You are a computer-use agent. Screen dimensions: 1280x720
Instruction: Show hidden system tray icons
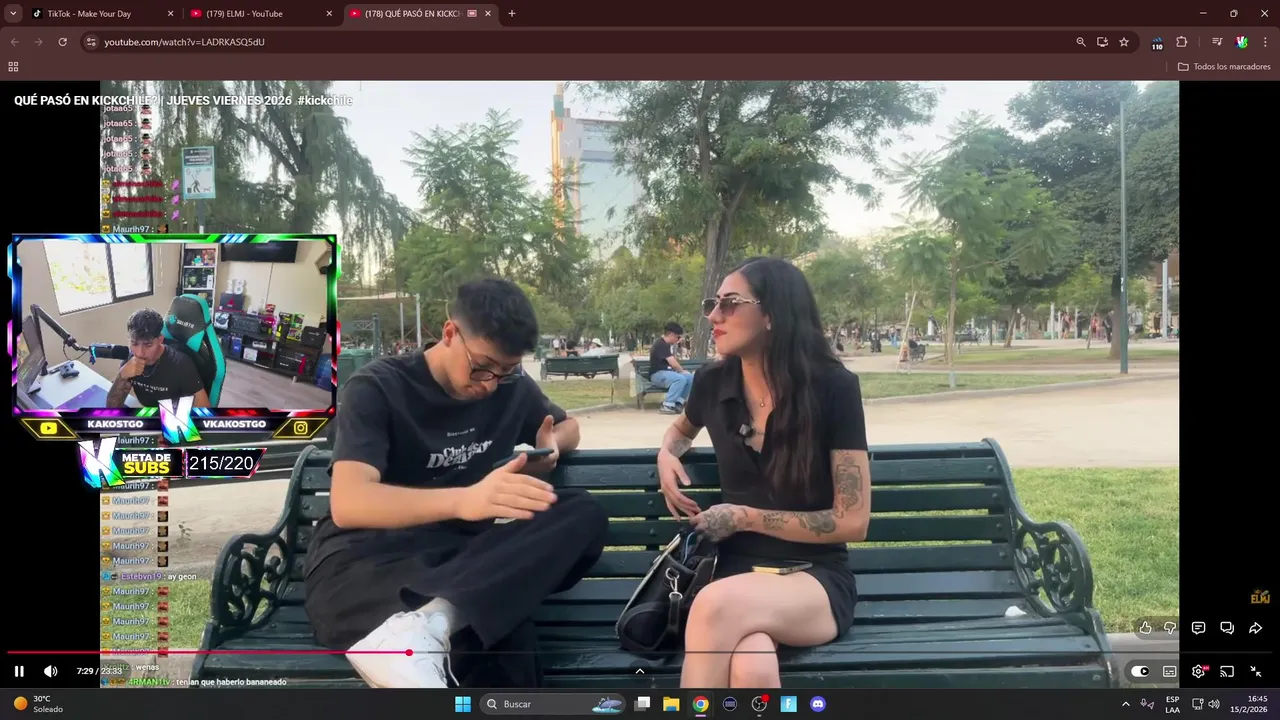click(x=1126, y=704)
